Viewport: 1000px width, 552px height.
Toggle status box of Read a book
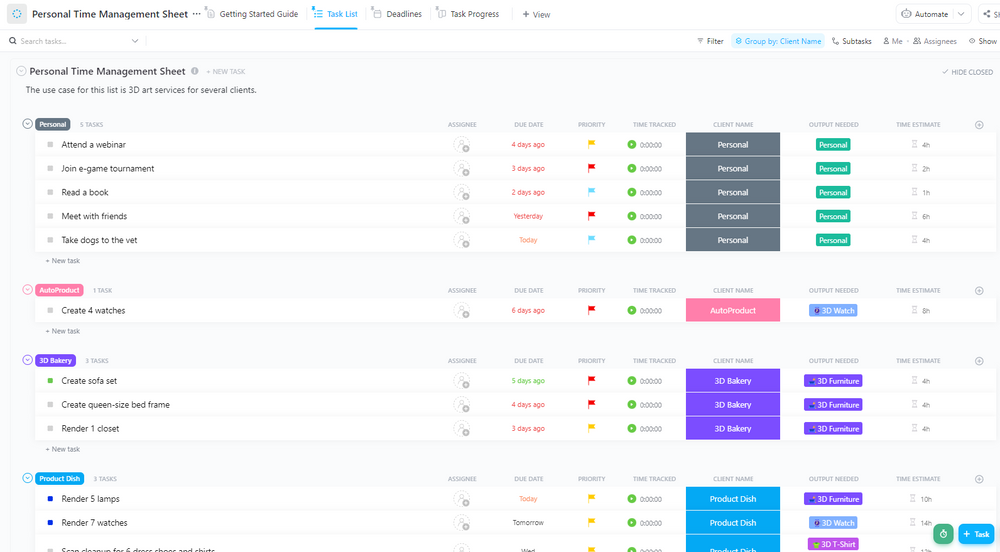point(50,193)
